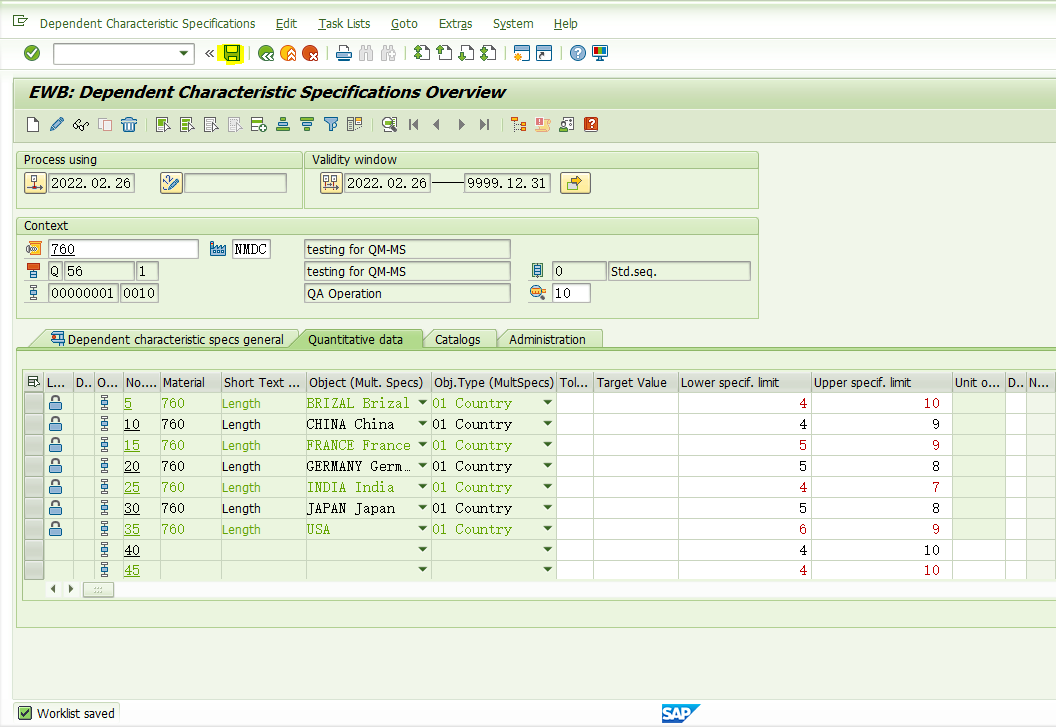Select the row selector for row 40

(34, 550)
